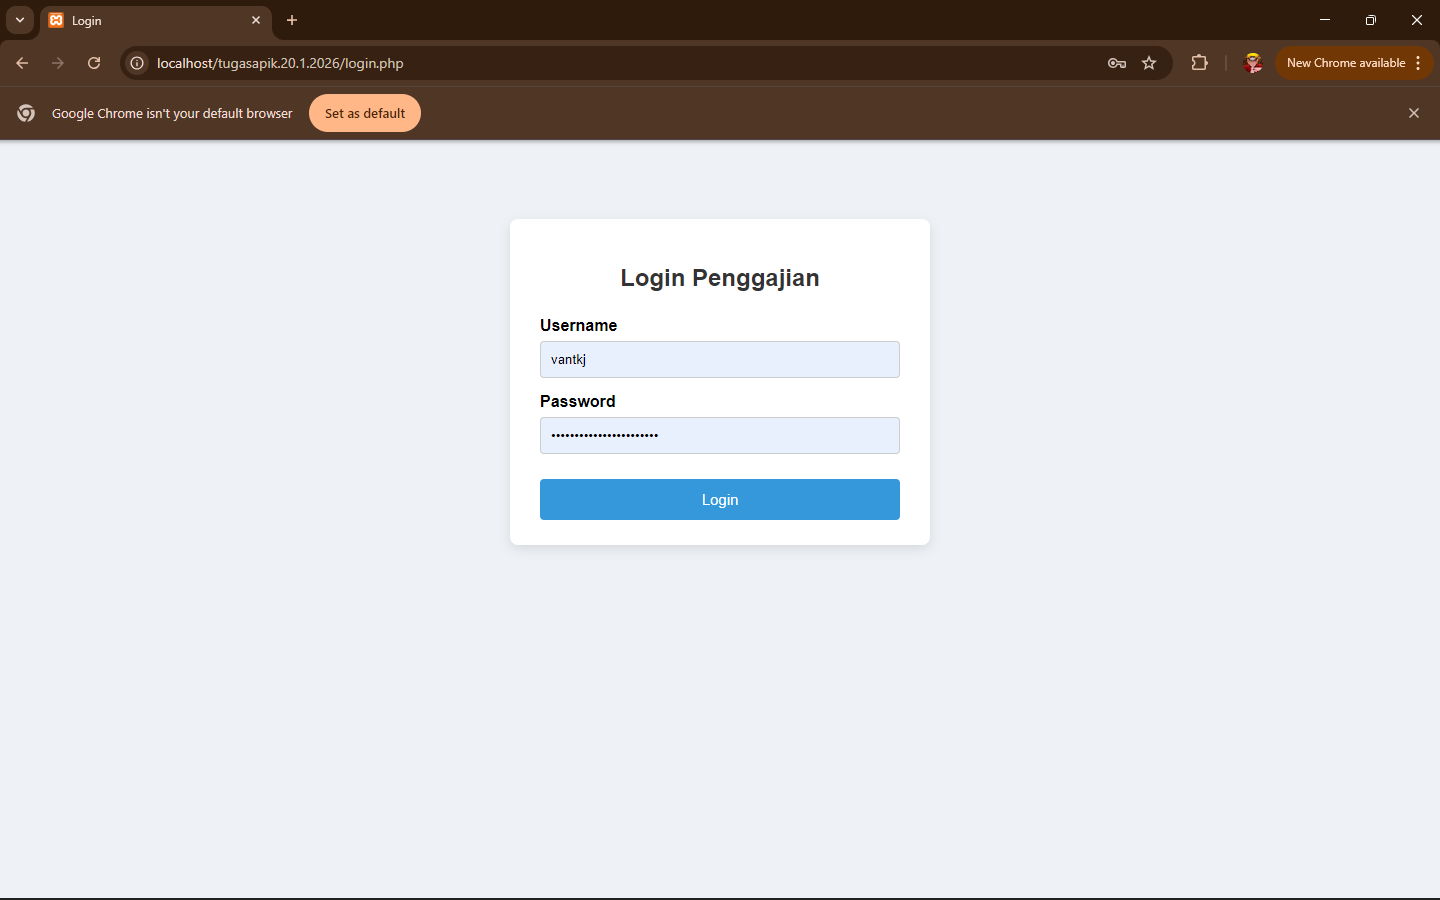
Task: Expand the tab search dropdown
Action: click(x=20, y=20)
